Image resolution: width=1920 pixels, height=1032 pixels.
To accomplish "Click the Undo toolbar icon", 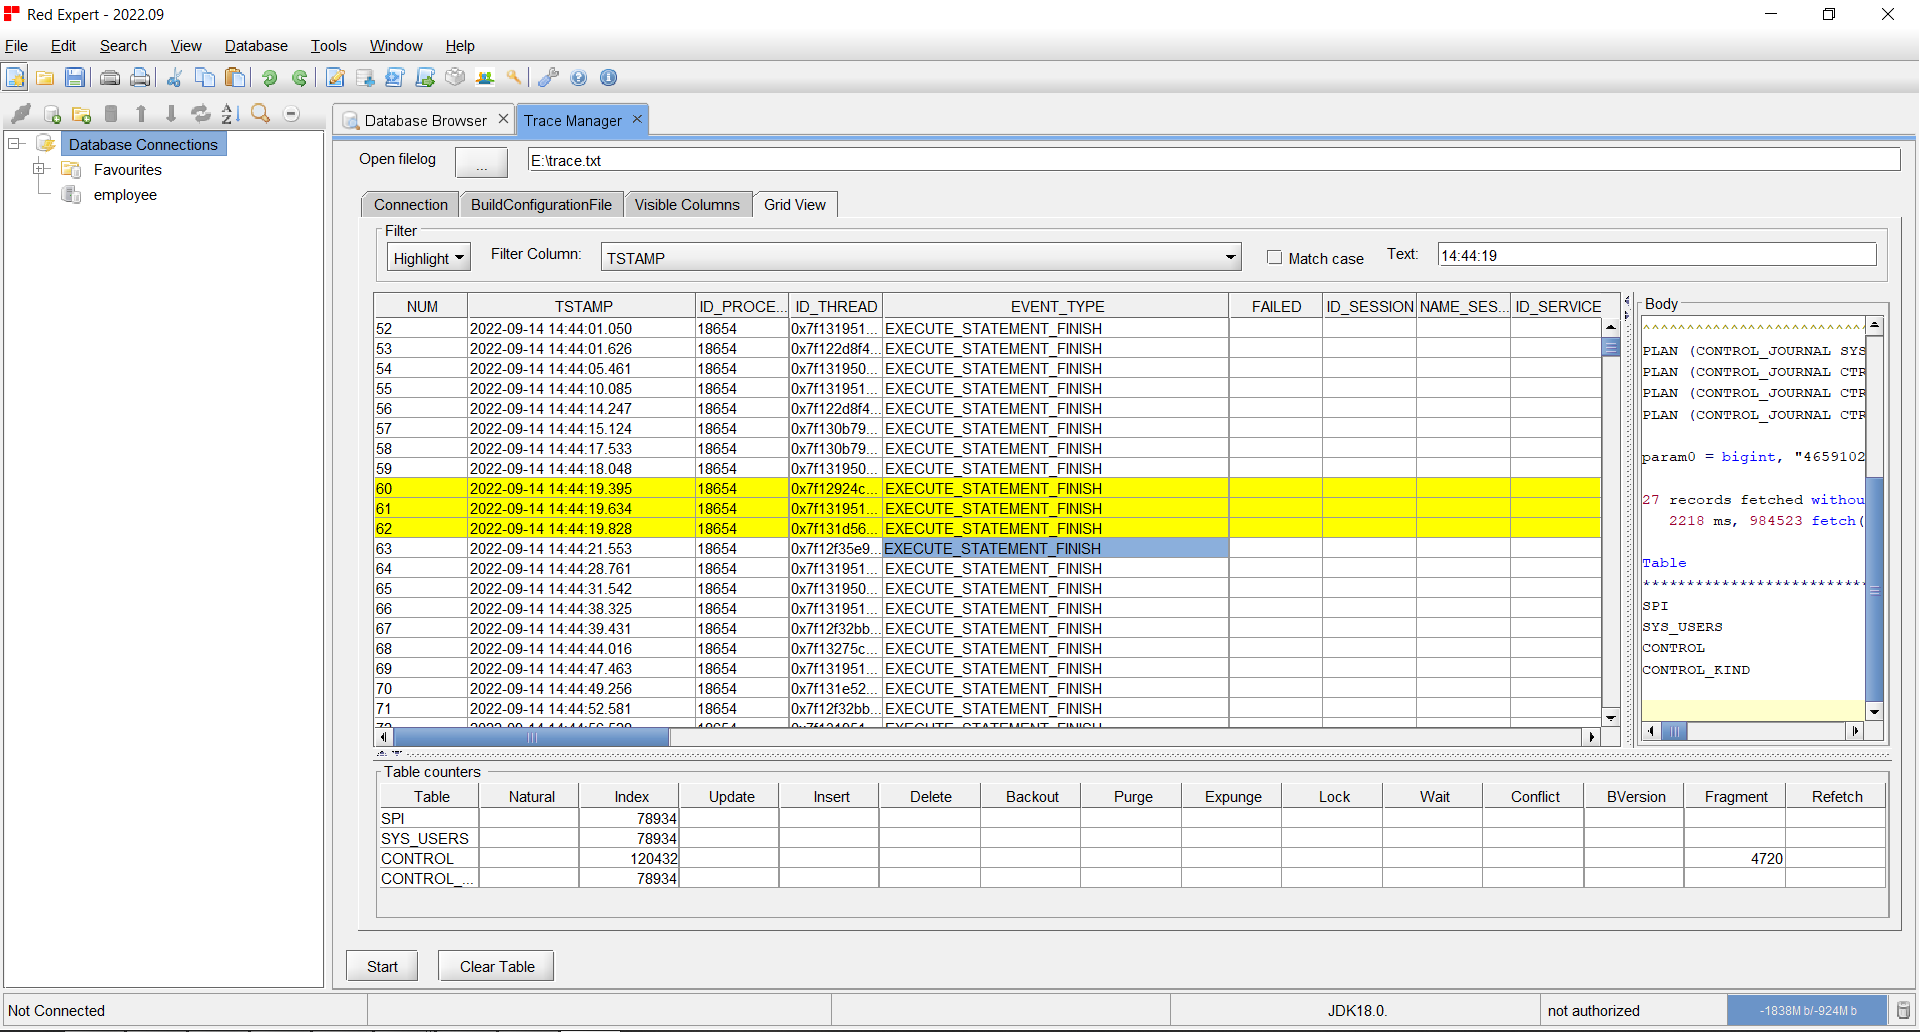I will click(269, 78).
